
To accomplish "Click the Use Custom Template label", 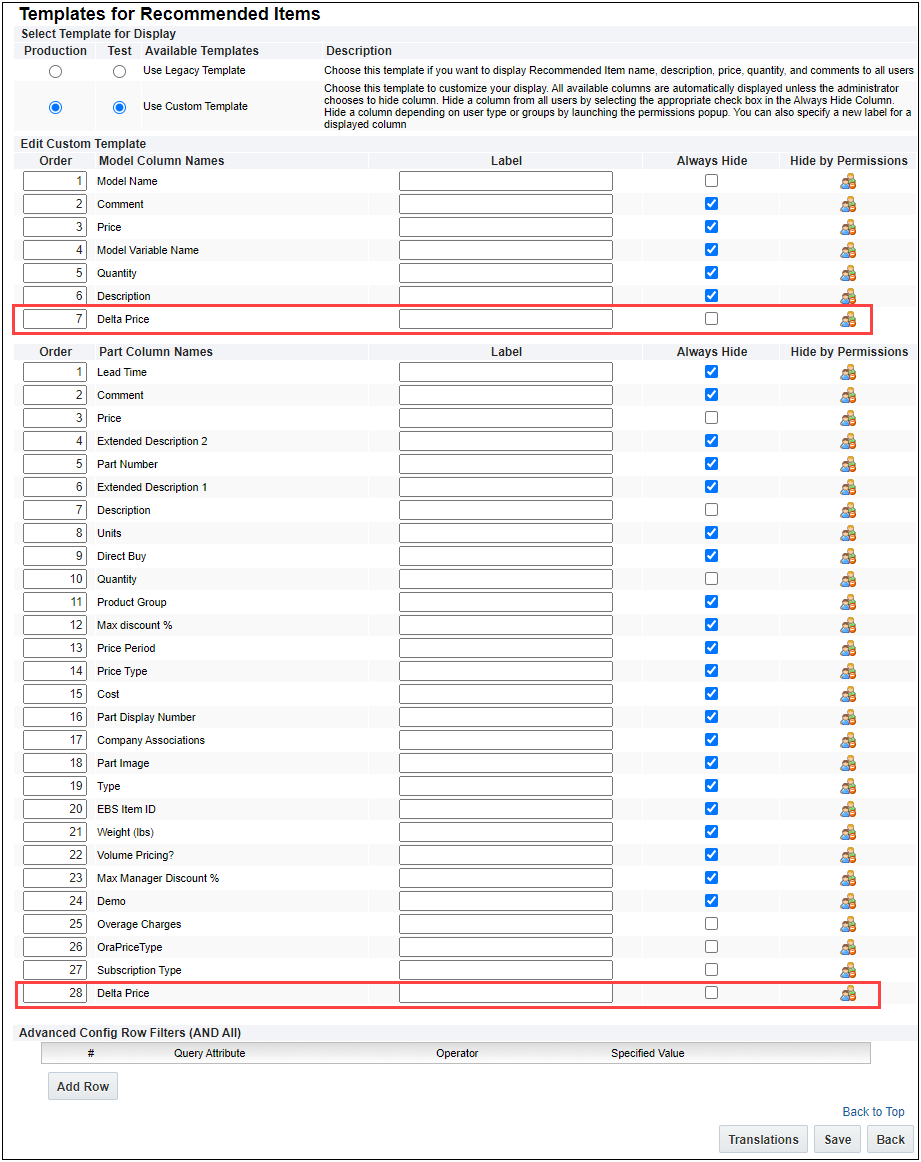I will pos(196,106).
